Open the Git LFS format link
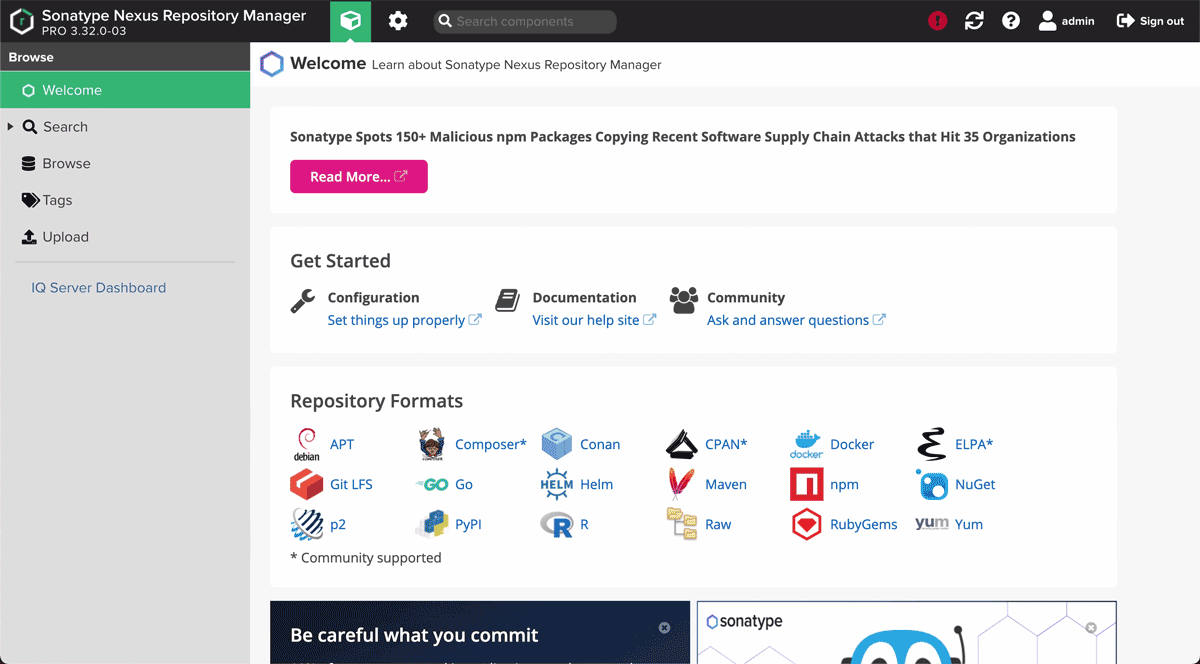 (351, 484)
